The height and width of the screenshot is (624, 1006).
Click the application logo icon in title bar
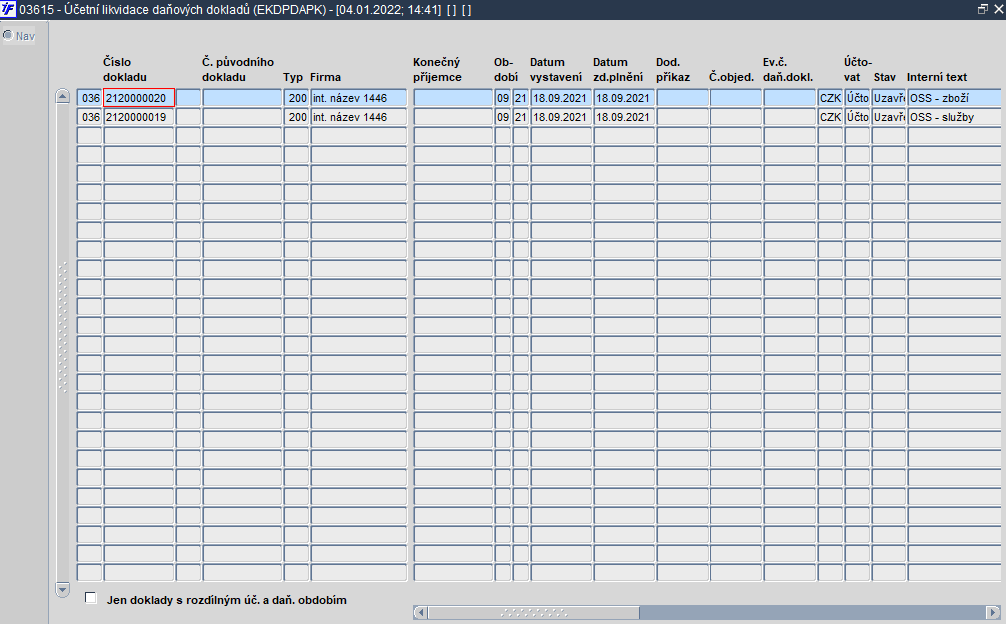(8, 9)
